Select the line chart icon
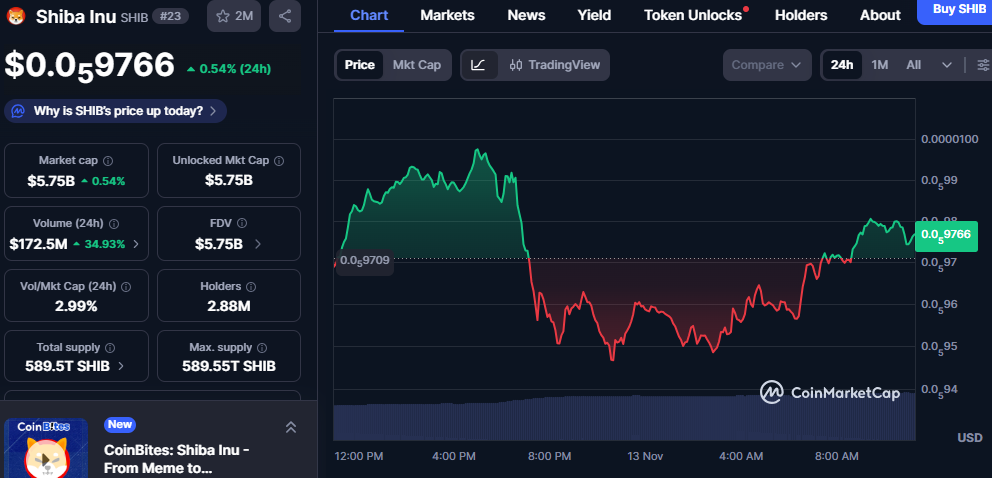 [x=479, y=65]
